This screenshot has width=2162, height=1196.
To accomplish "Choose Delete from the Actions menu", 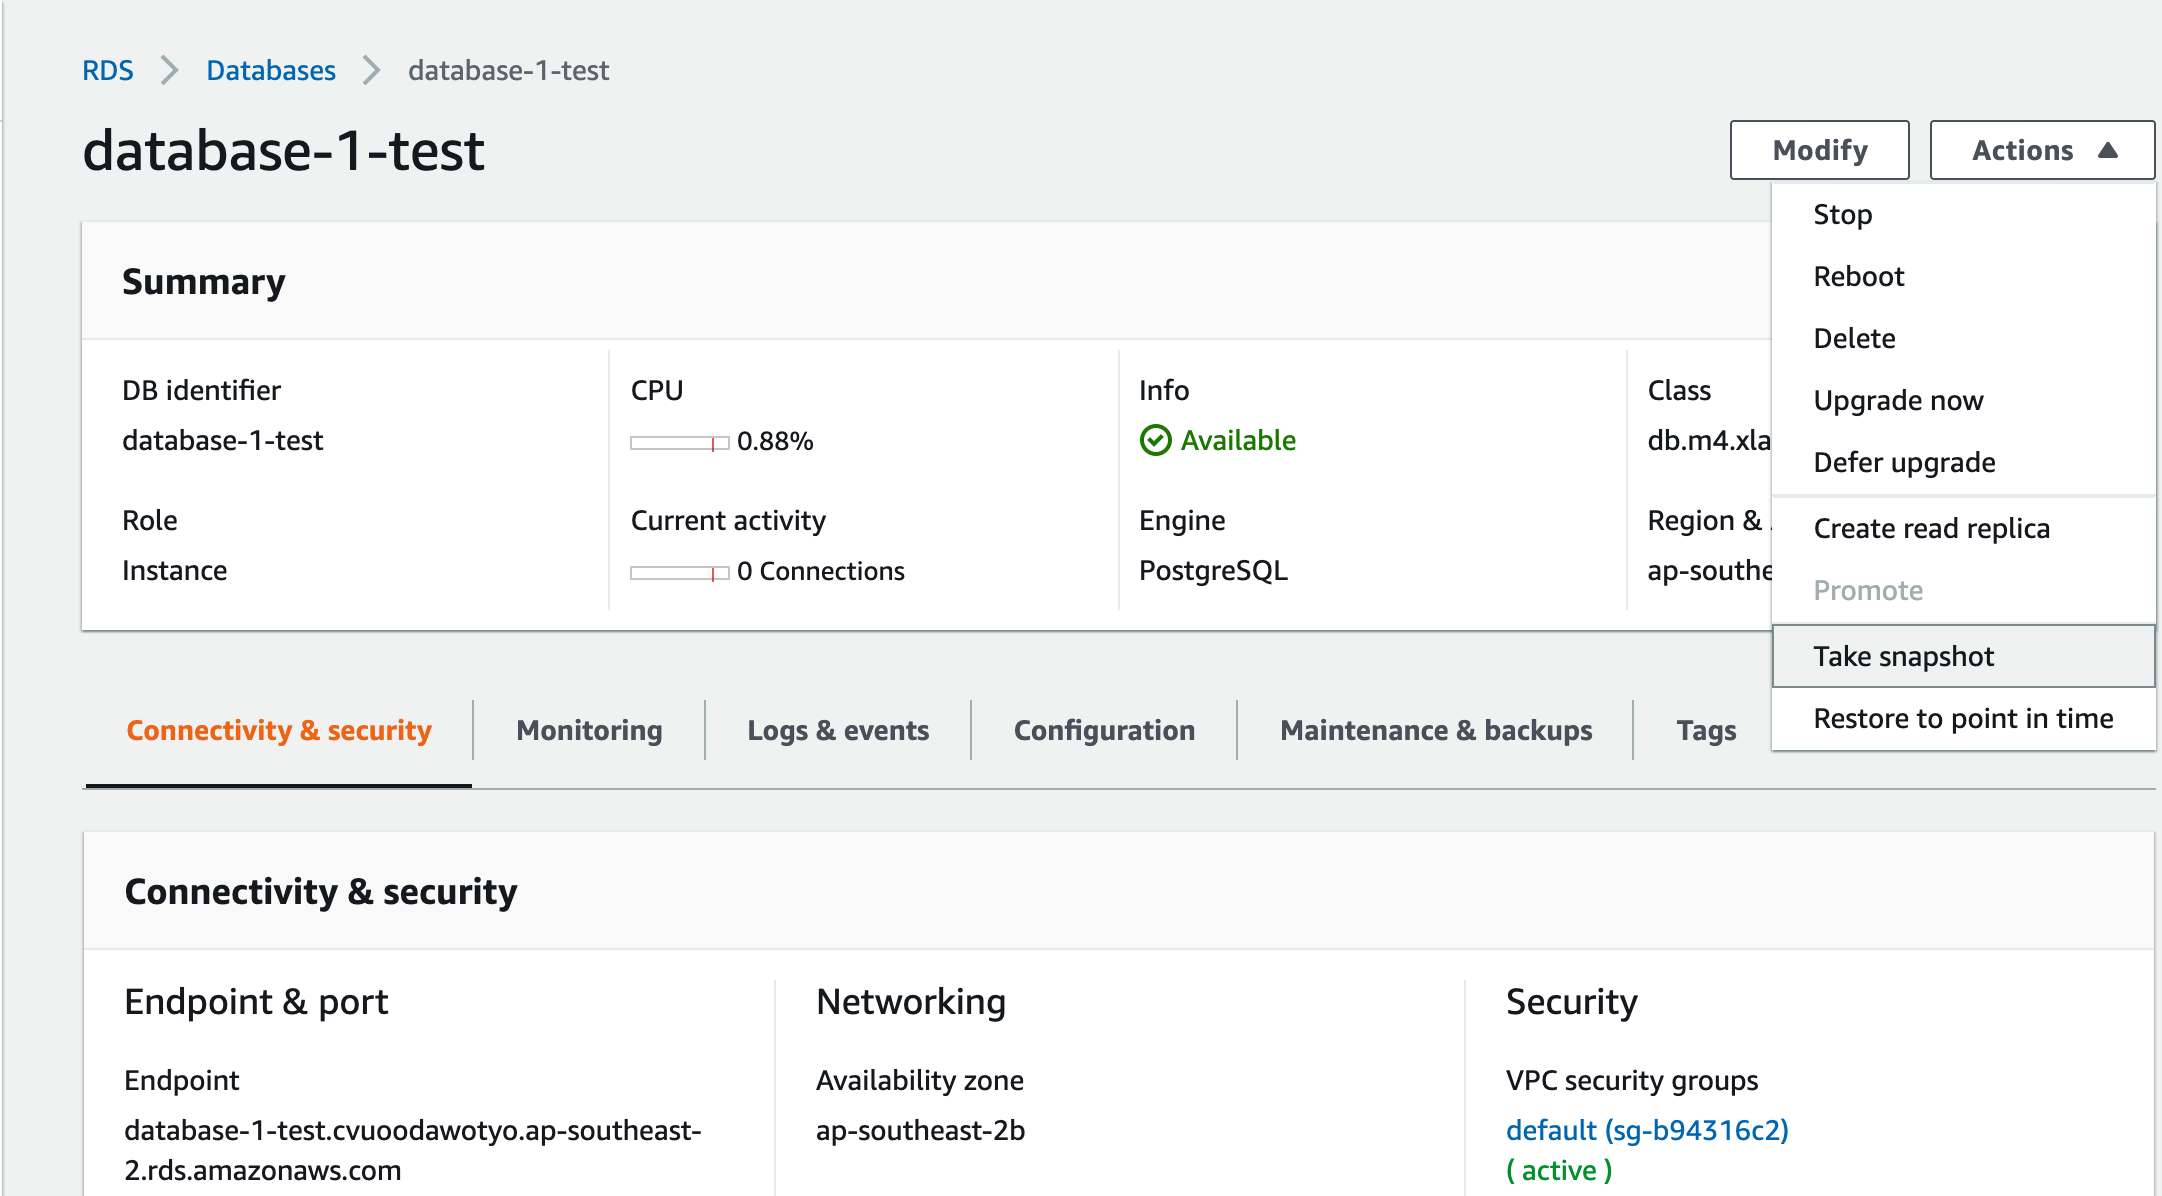I will click(1854, 338).
